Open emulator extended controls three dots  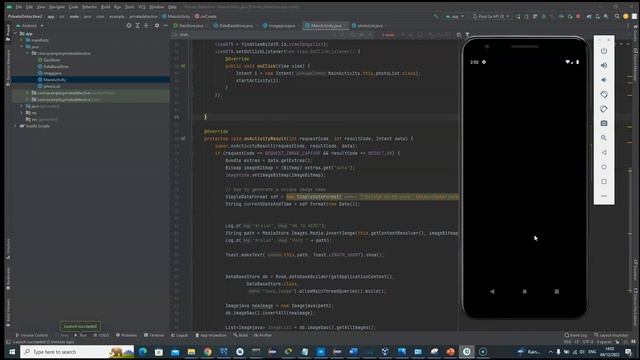point(604,196)
